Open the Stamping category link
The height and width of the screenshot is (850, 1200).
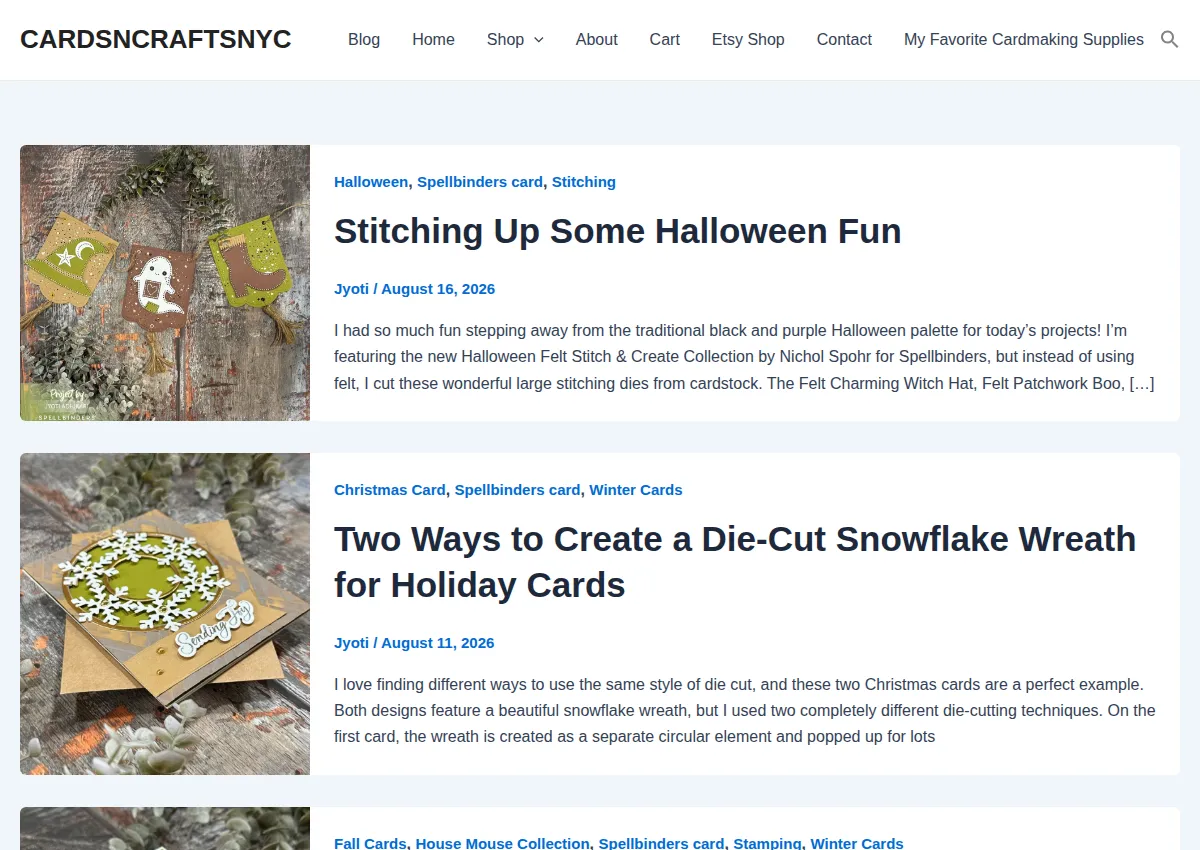[768, 844]
